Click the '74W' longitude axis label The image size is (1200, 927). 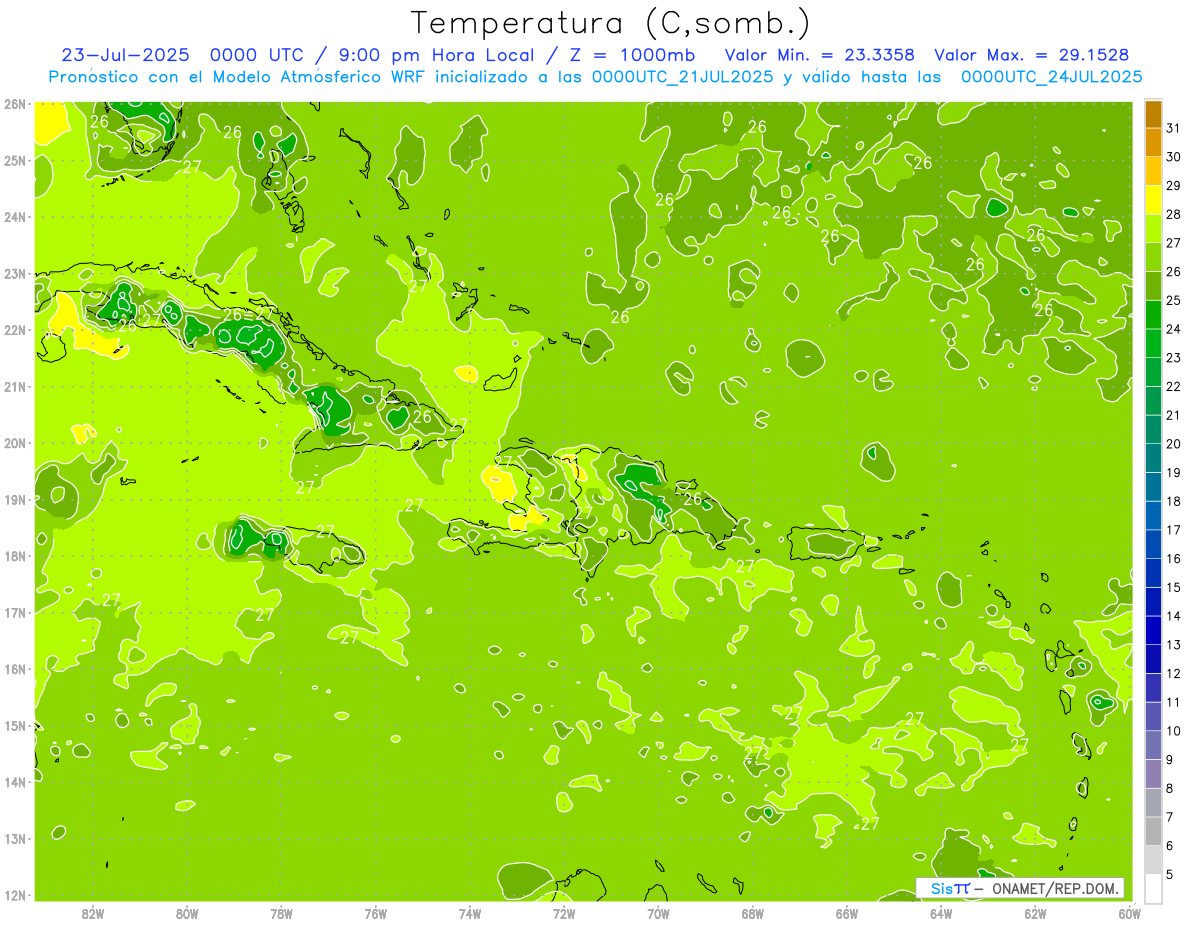tap(470, 913)
